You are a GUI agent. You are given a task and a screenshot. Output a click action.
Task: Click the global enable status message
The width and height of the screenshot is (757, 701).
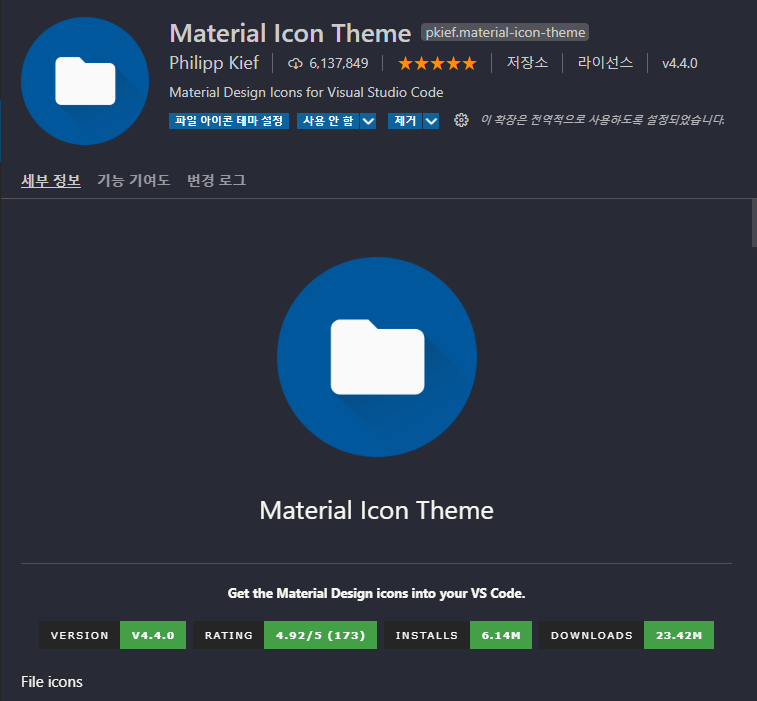point(603,120)
